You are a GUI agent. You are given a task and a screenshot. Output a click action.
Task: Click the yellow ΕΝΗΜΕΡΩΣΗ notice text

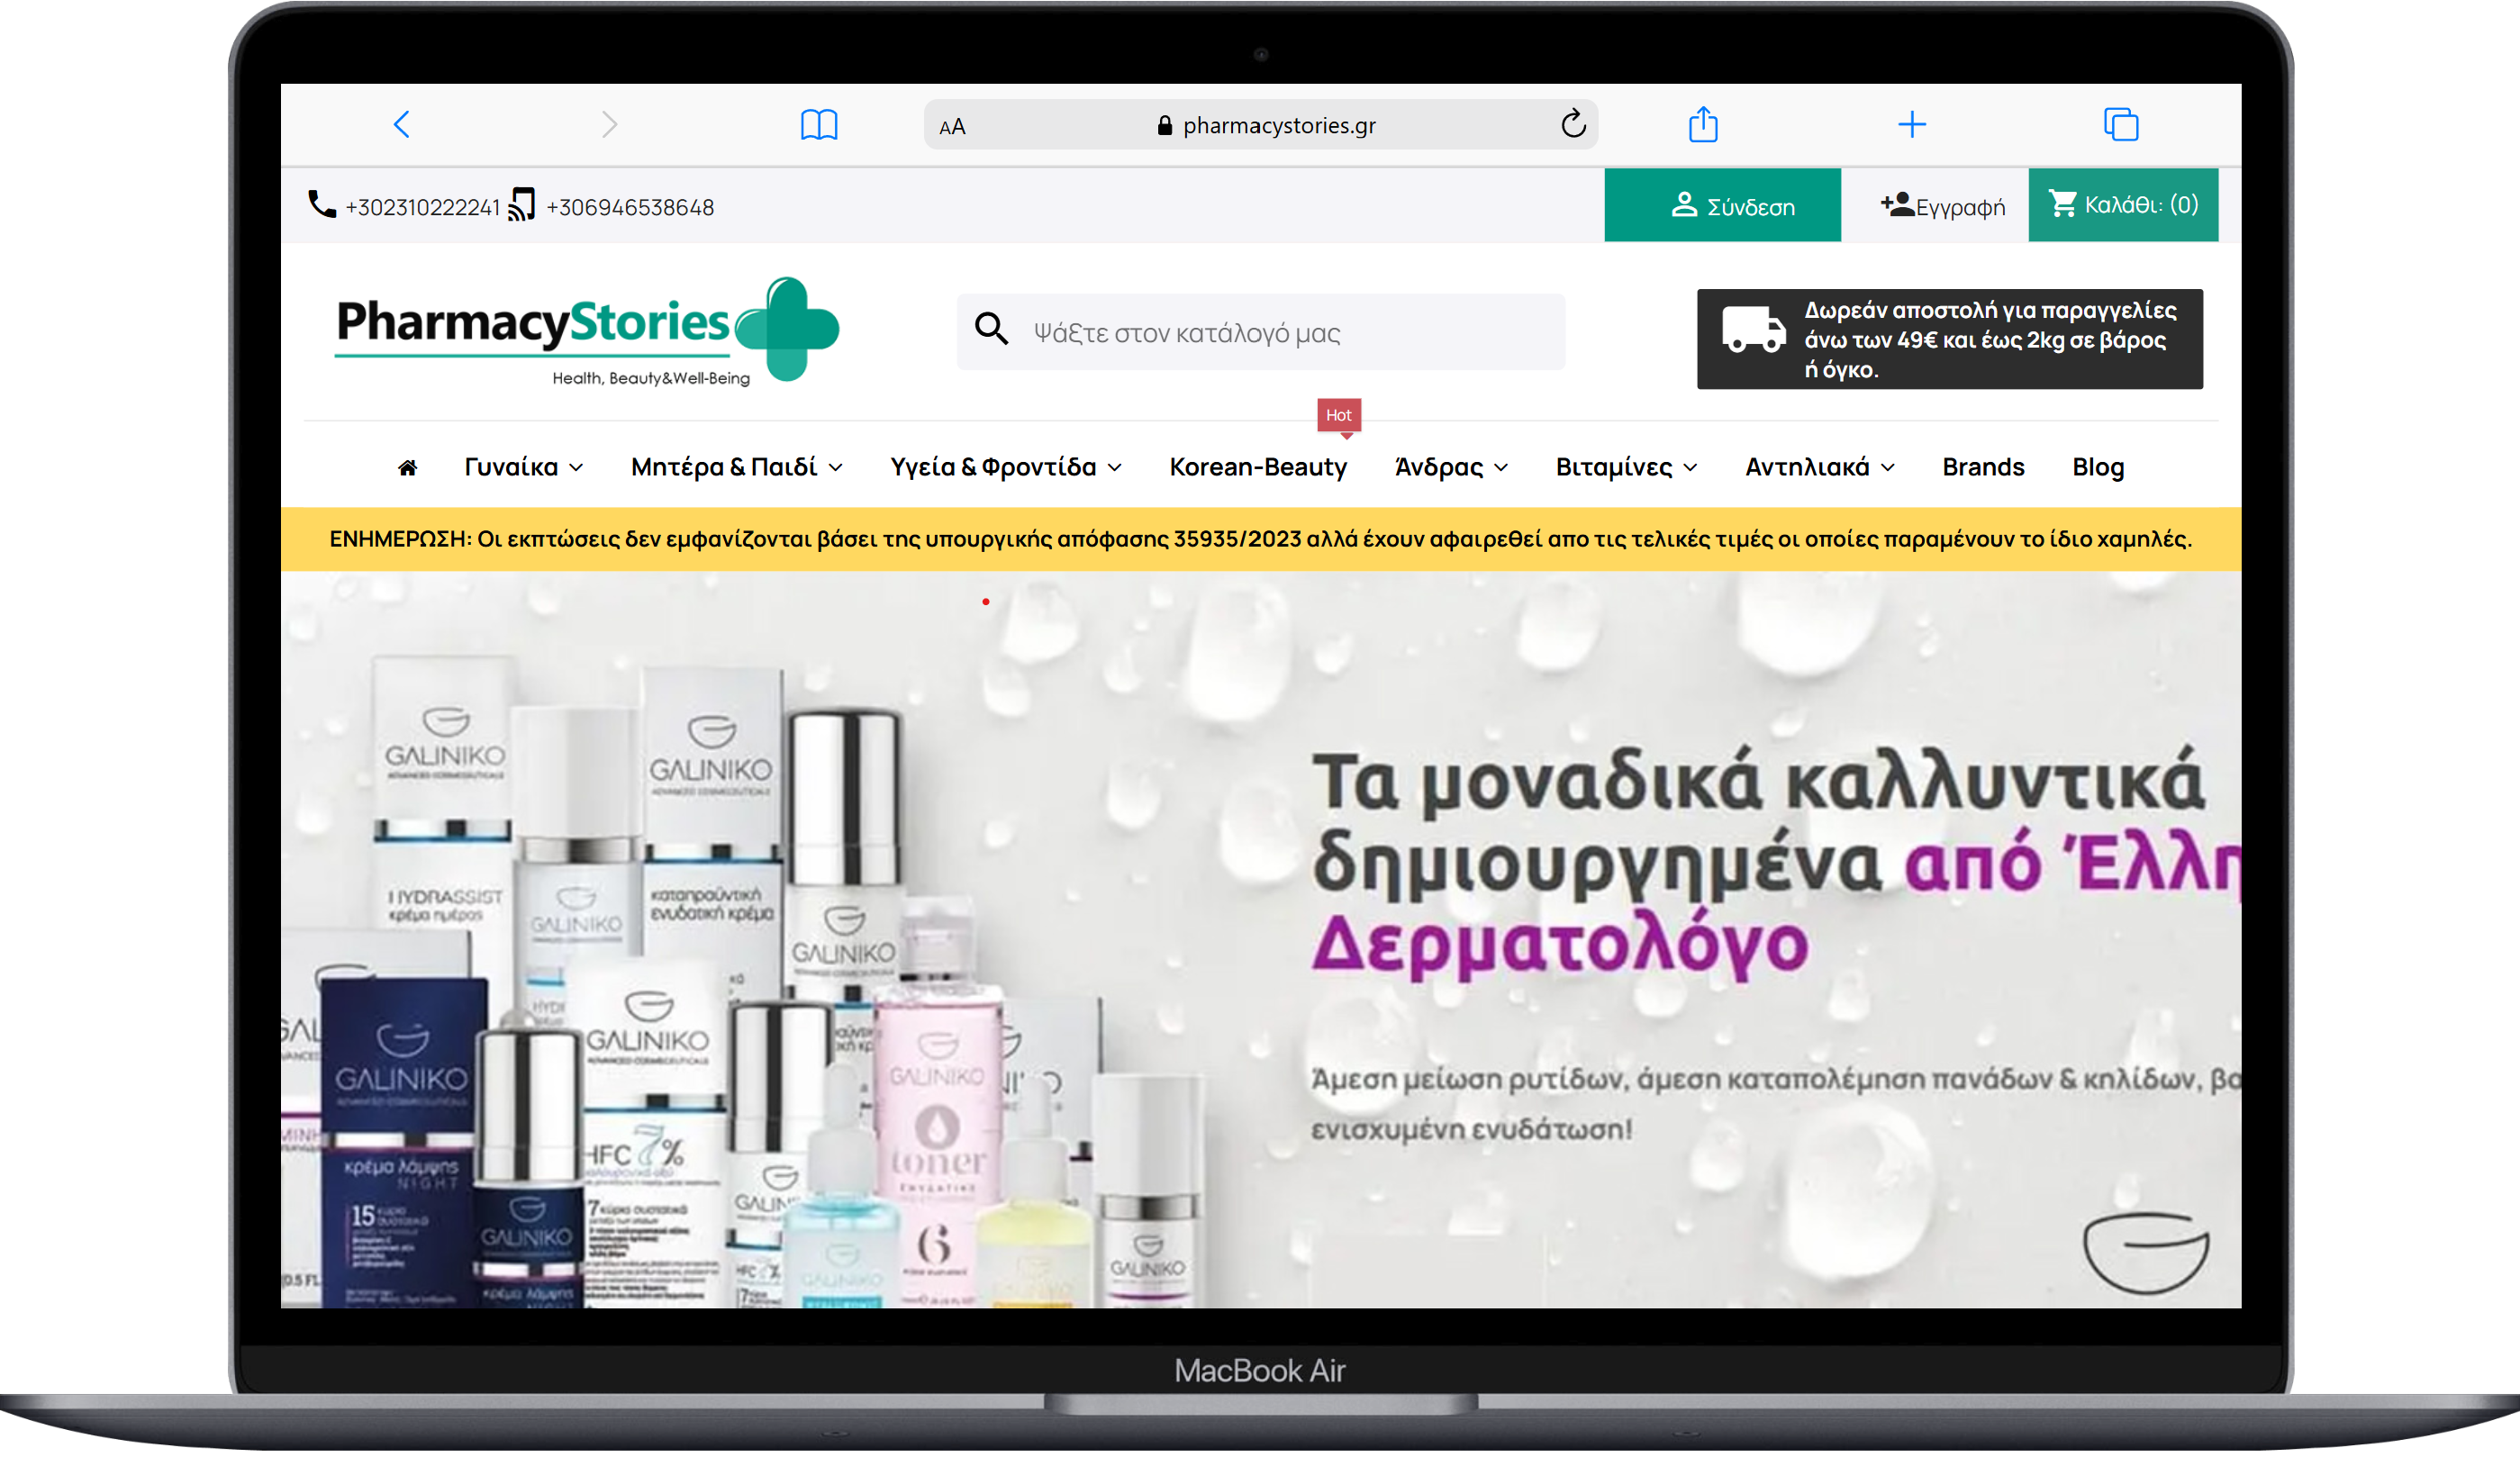pyautogui.click(x=1260, y=539)
